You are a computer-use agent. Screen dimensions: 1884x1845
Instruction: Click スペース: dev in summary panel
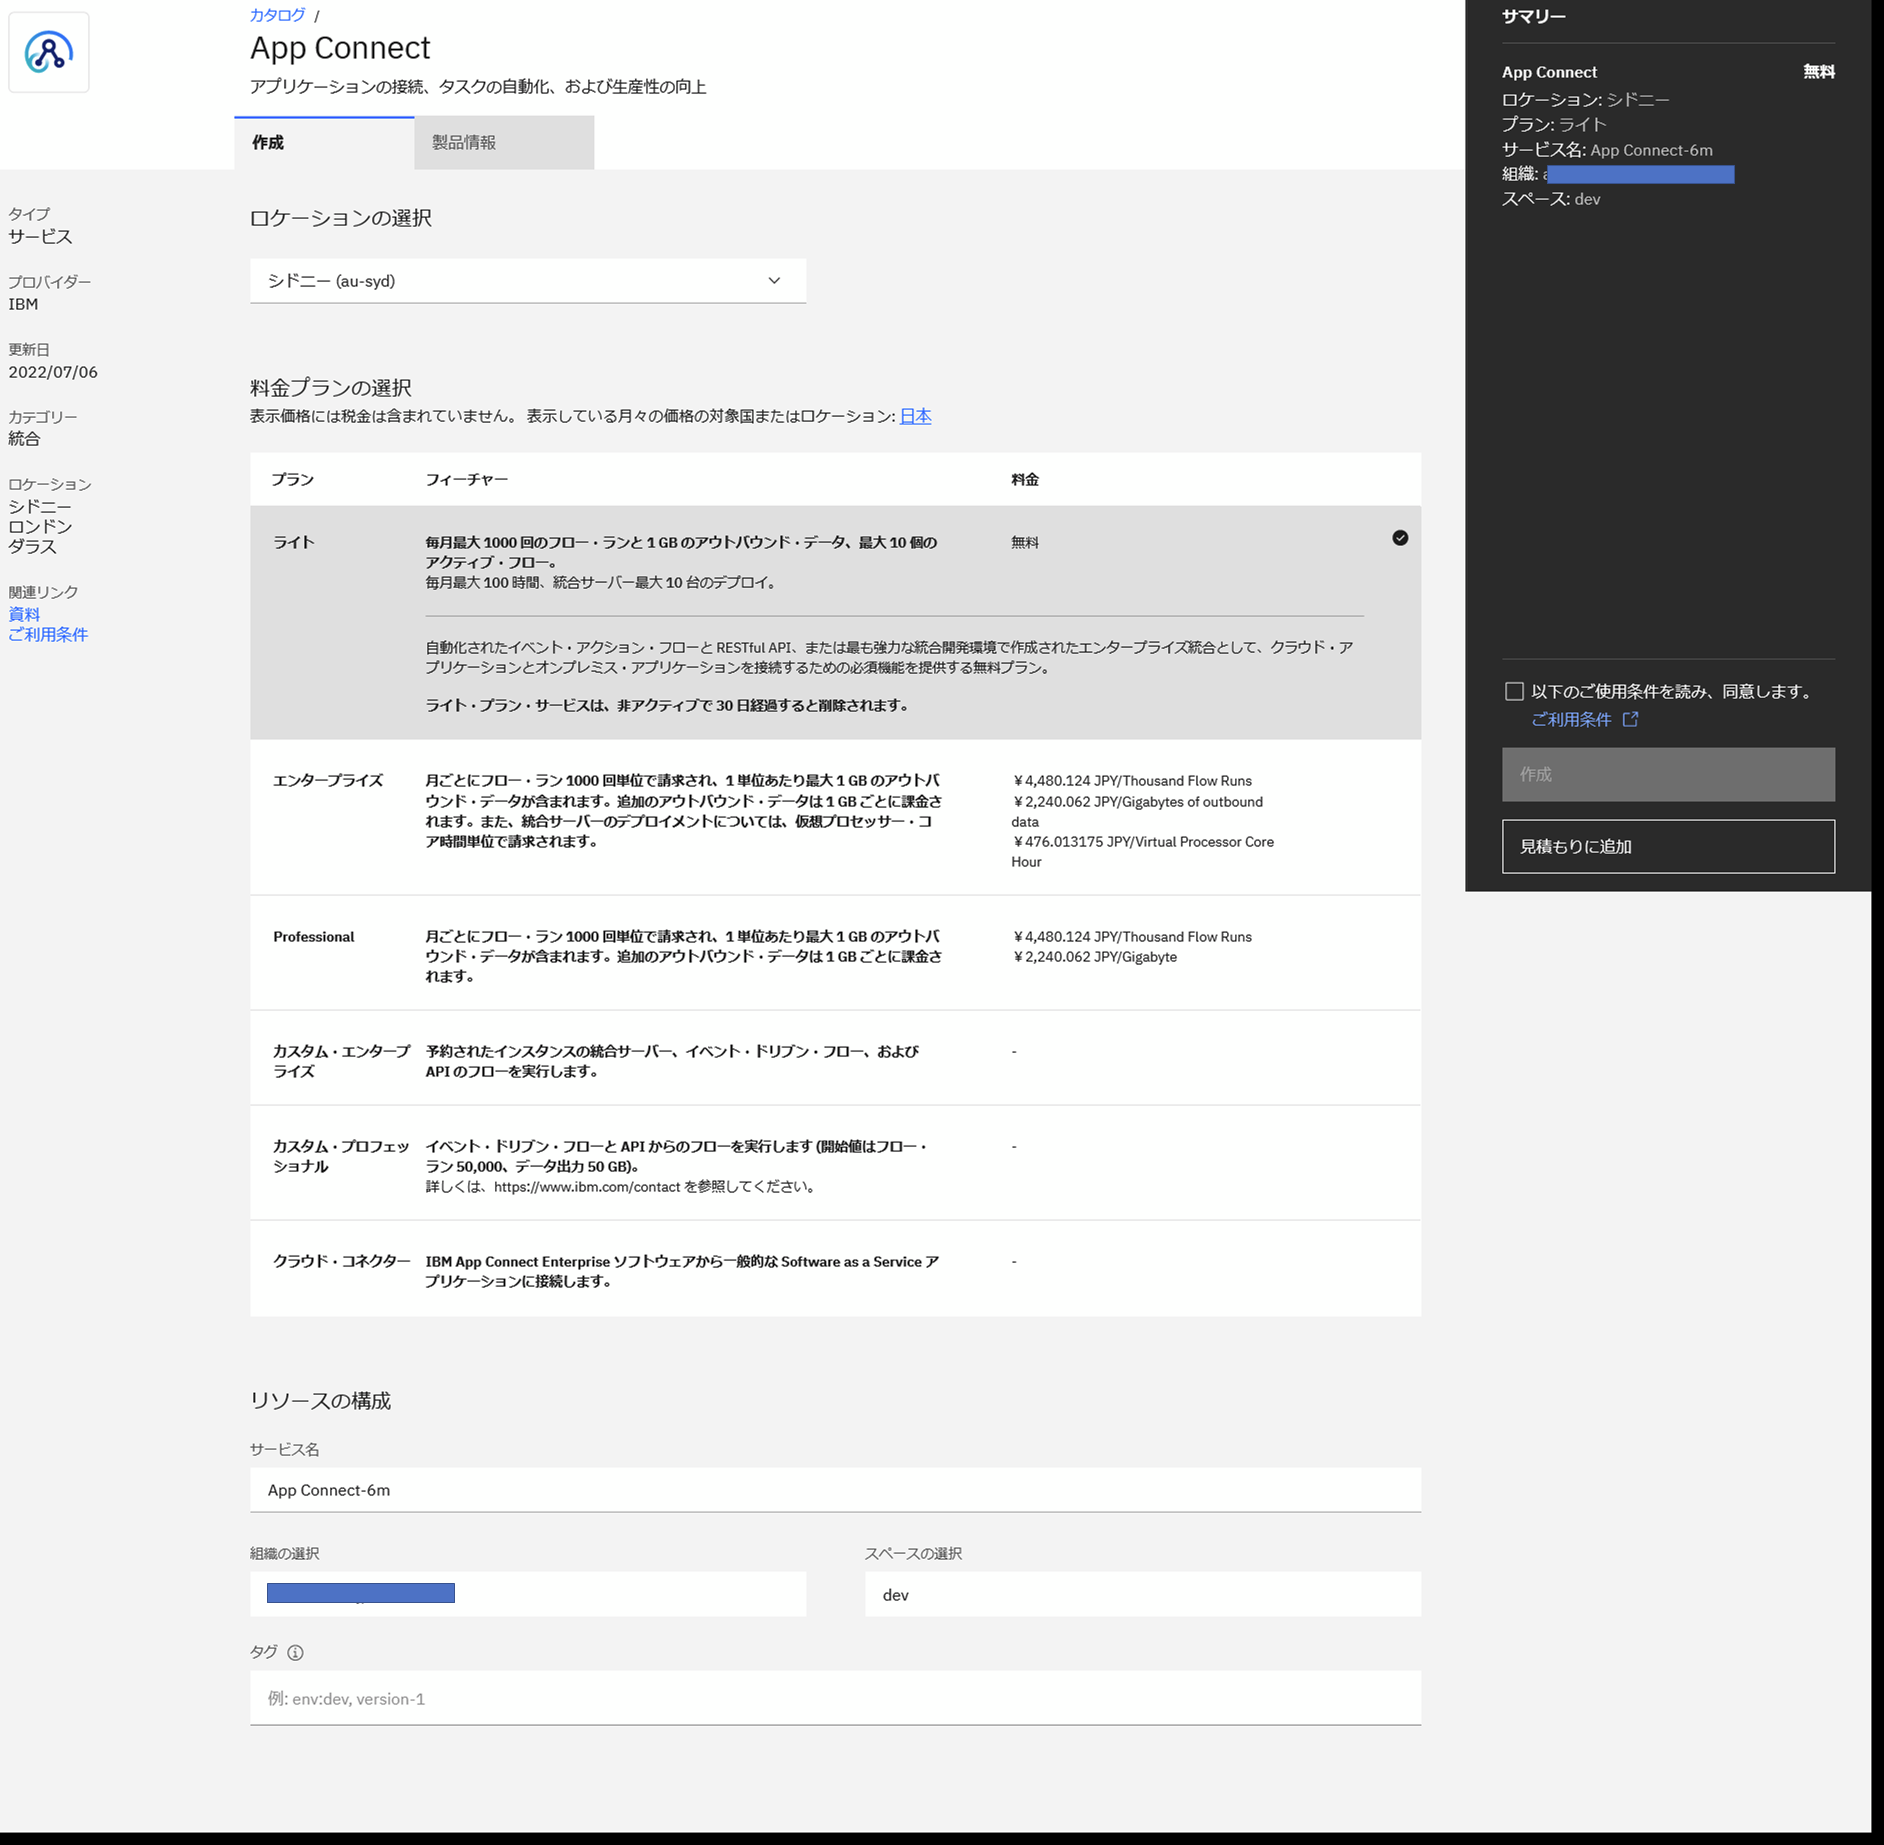pyautogui.click(x=1551, y=199)
